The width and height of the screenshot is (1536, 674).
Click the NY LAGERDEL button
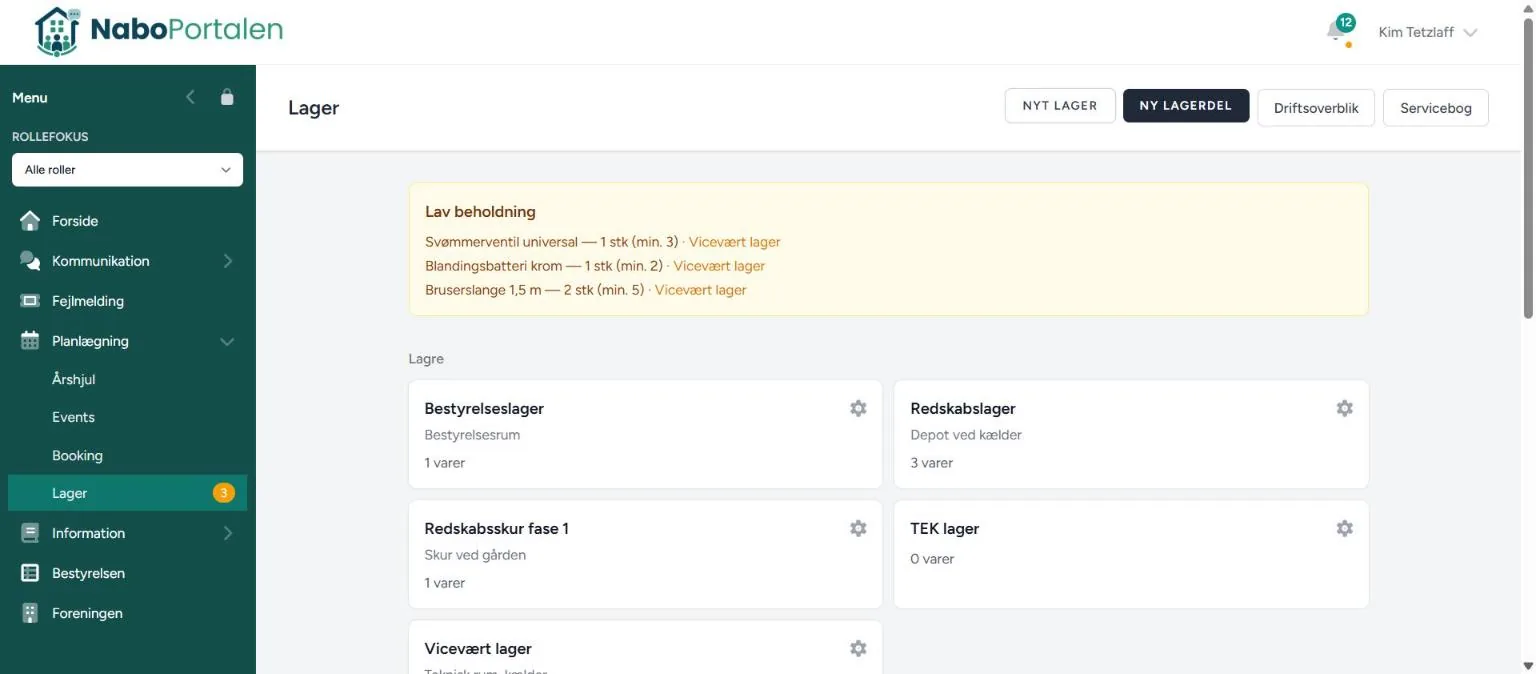point(1186,106)
